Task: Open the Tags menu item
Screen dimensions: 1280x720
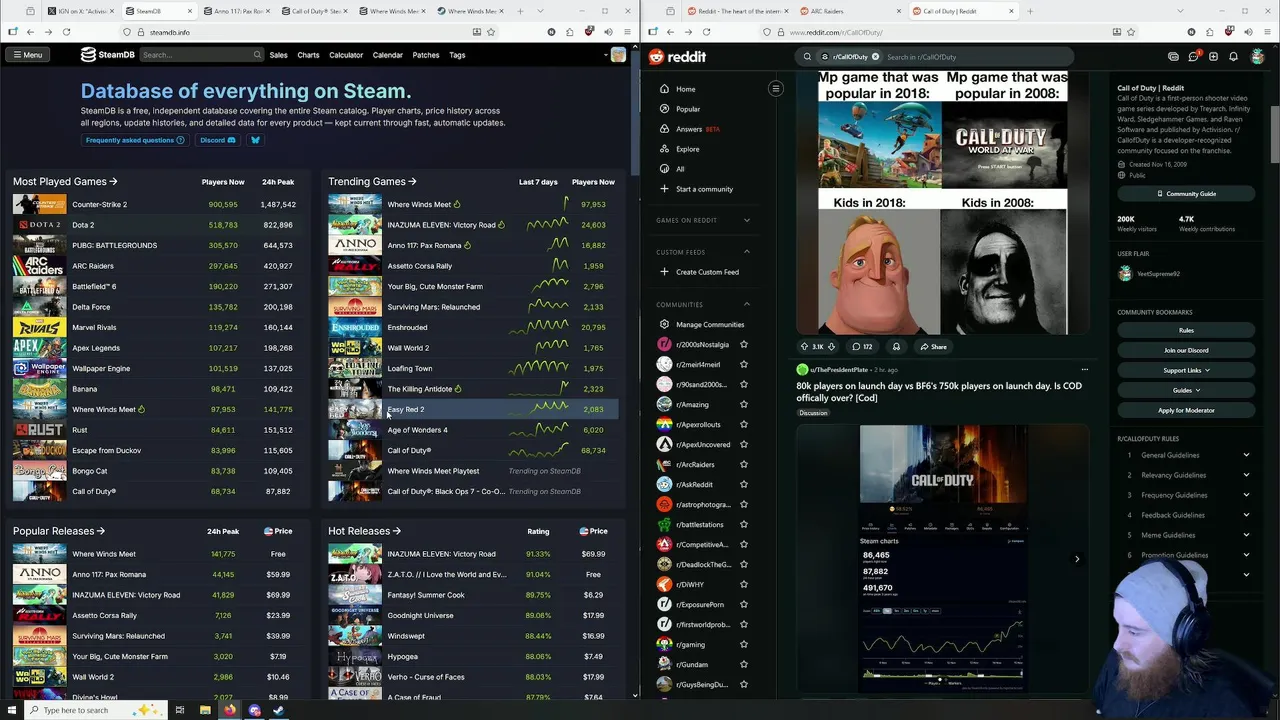Action: 457,55
